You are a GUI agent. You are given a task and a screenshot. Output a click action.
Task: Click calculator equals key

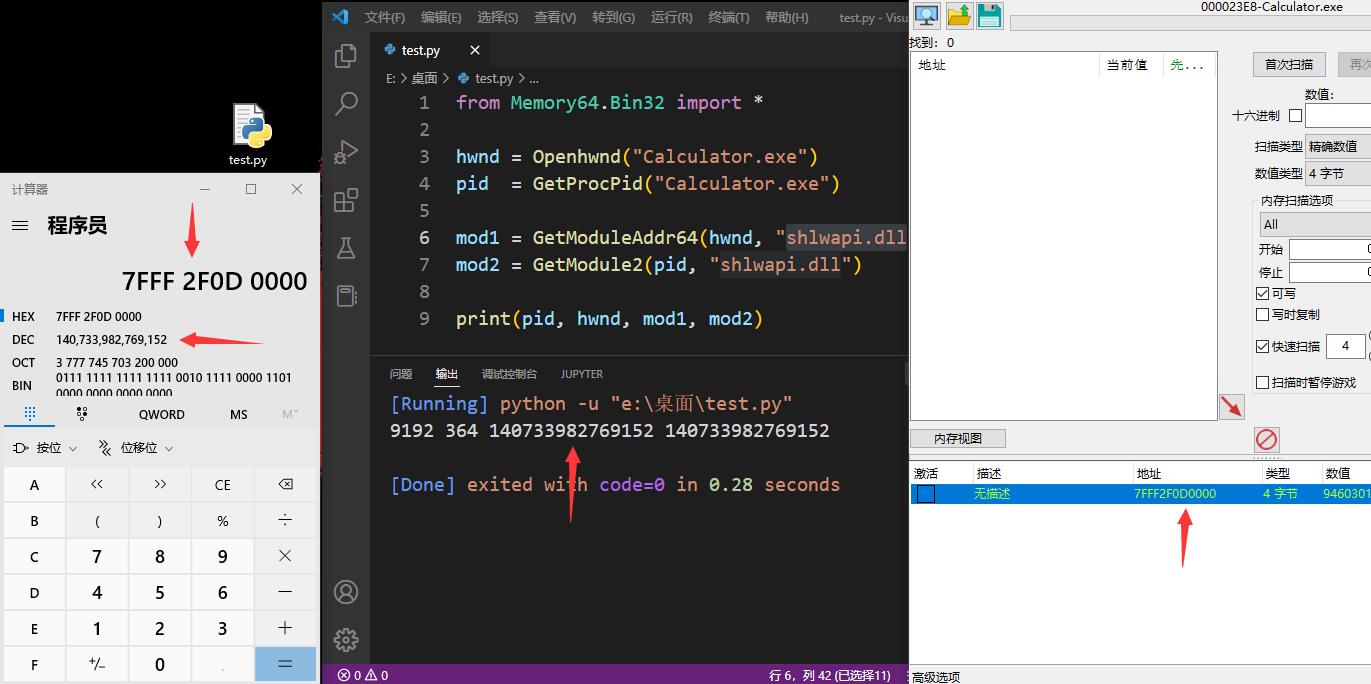[x=285, y=664]
